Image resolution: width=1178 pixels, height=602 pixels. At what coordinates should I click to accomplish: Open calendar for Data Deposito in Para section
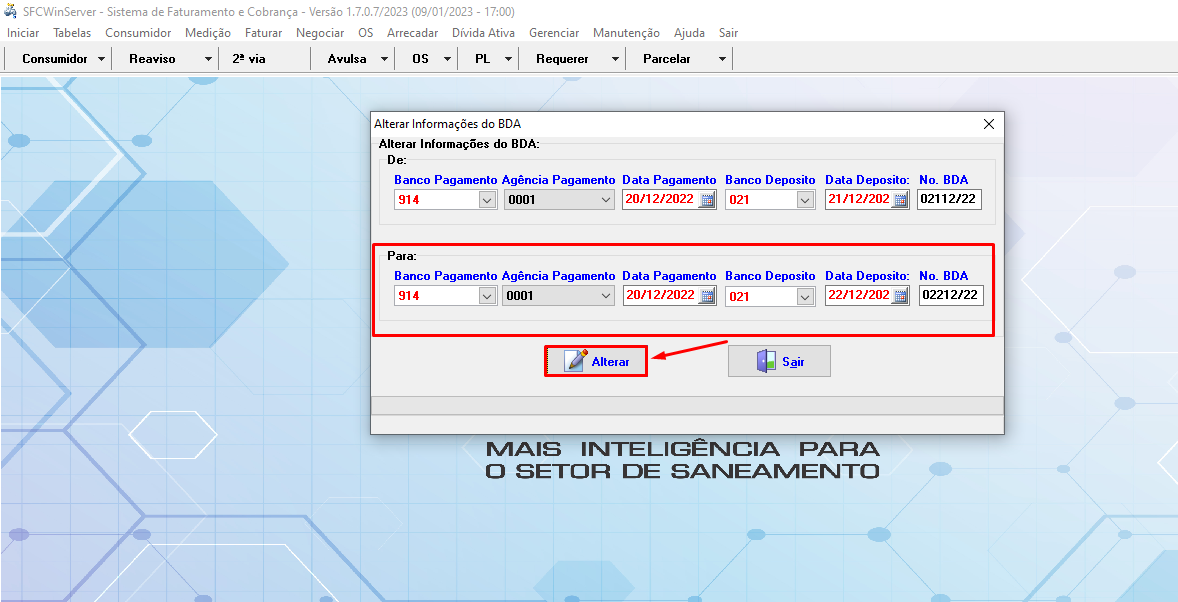pos(900,296)
